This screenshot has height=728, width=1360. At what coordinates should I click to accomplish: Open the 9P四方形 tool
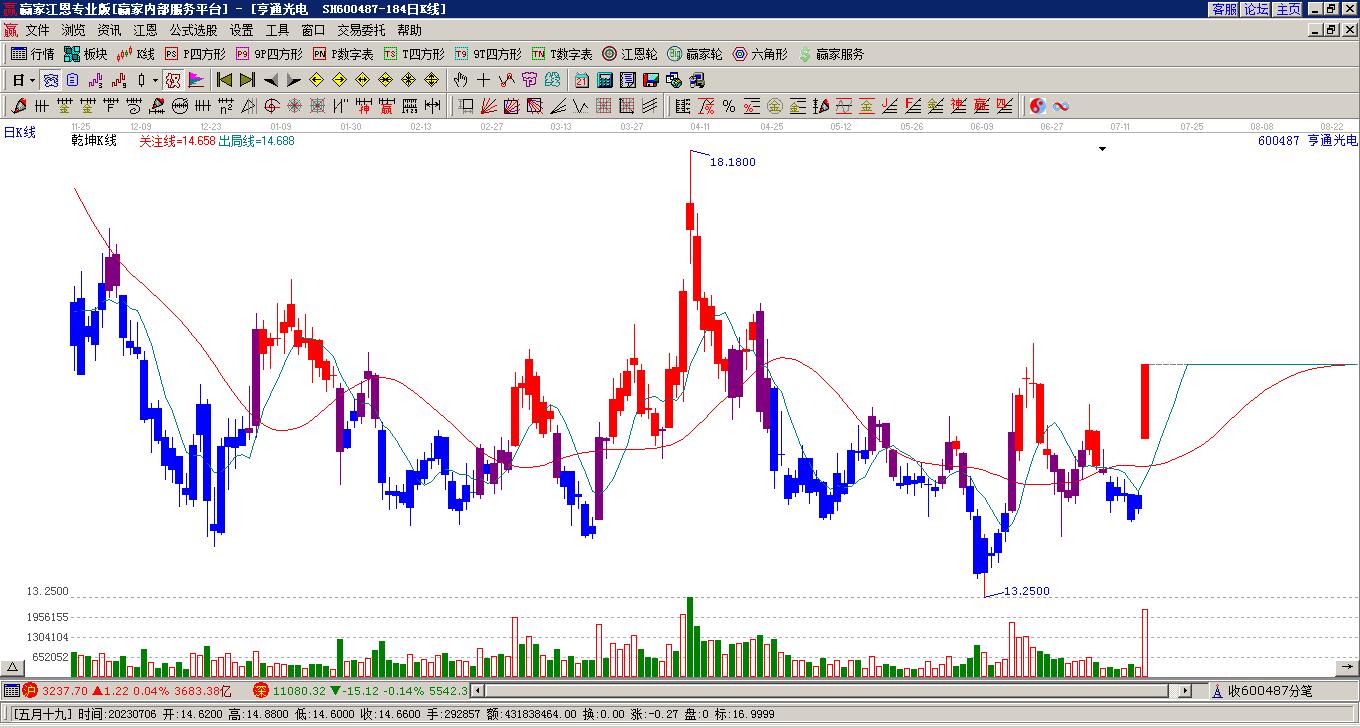(x=270, y=54)
